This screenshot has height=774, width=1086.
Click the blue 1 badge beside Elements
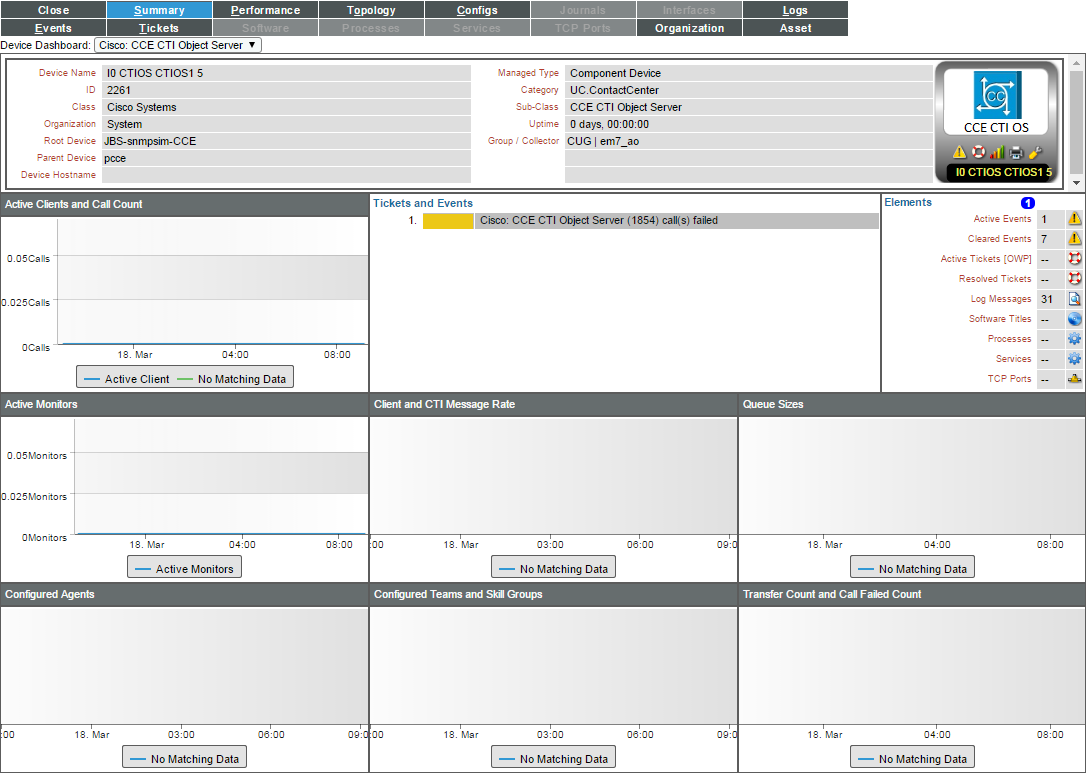point(1028,203)
